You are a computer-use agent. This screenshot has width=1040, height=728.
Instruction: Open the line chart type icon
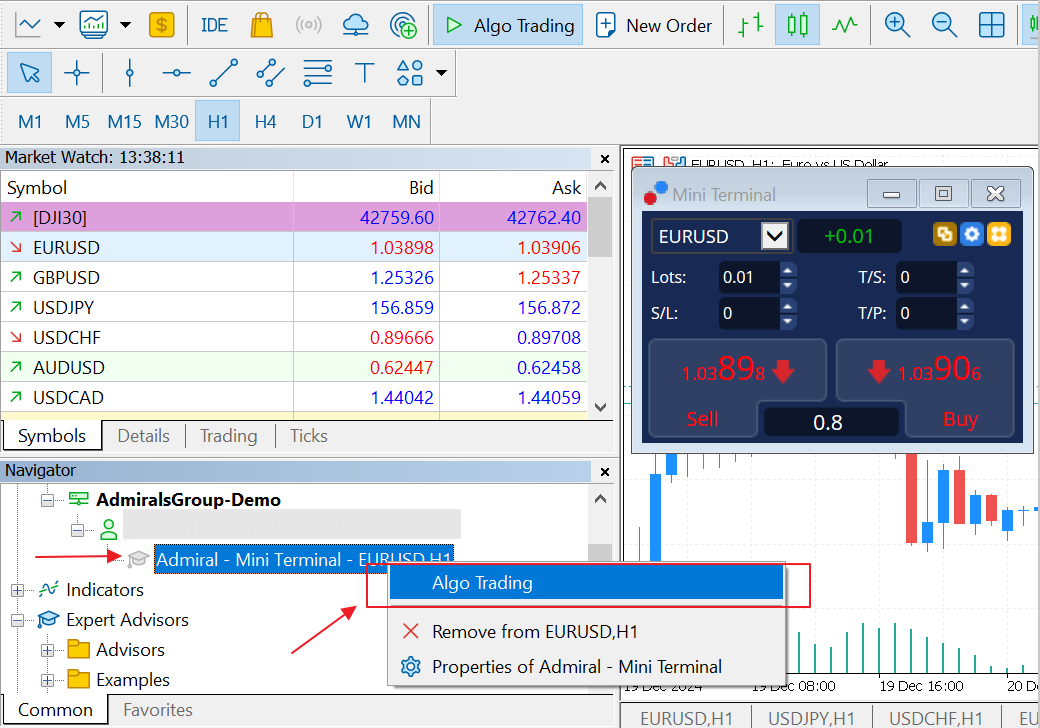[x=29, y=25]
